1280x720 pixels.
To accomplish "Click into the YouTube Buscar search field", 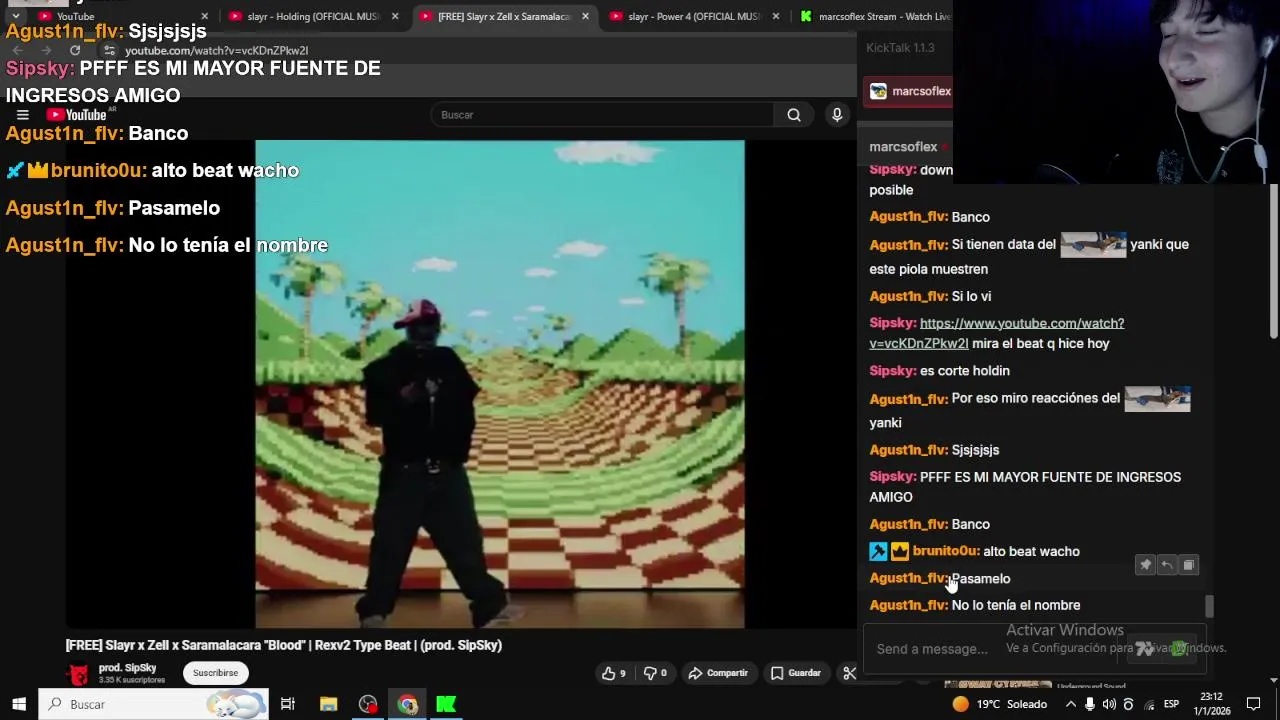I will point(603,115).
